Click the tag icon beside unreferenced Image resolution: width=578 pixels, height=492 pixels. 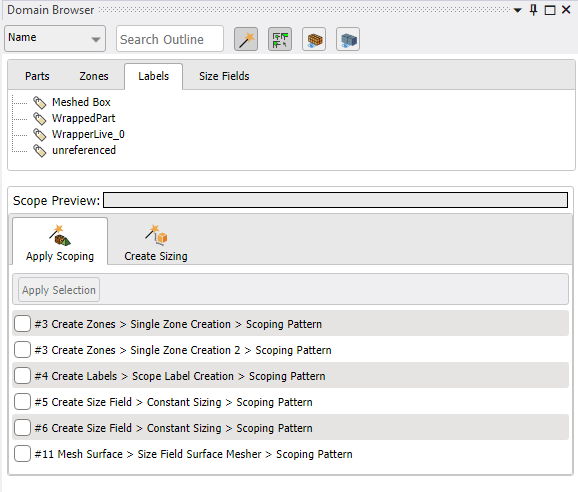coord(39,151)
